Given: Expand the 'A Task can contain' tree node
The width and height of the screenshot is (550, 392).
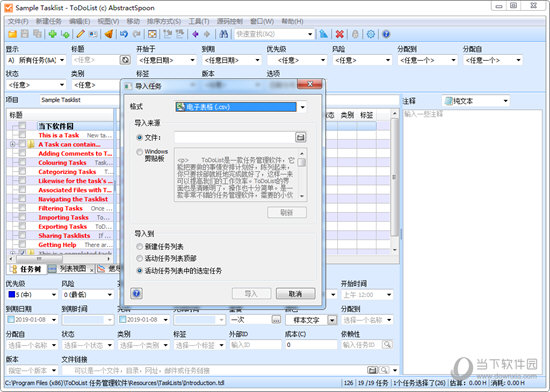Looking at the screenshot, I should 13,144.
